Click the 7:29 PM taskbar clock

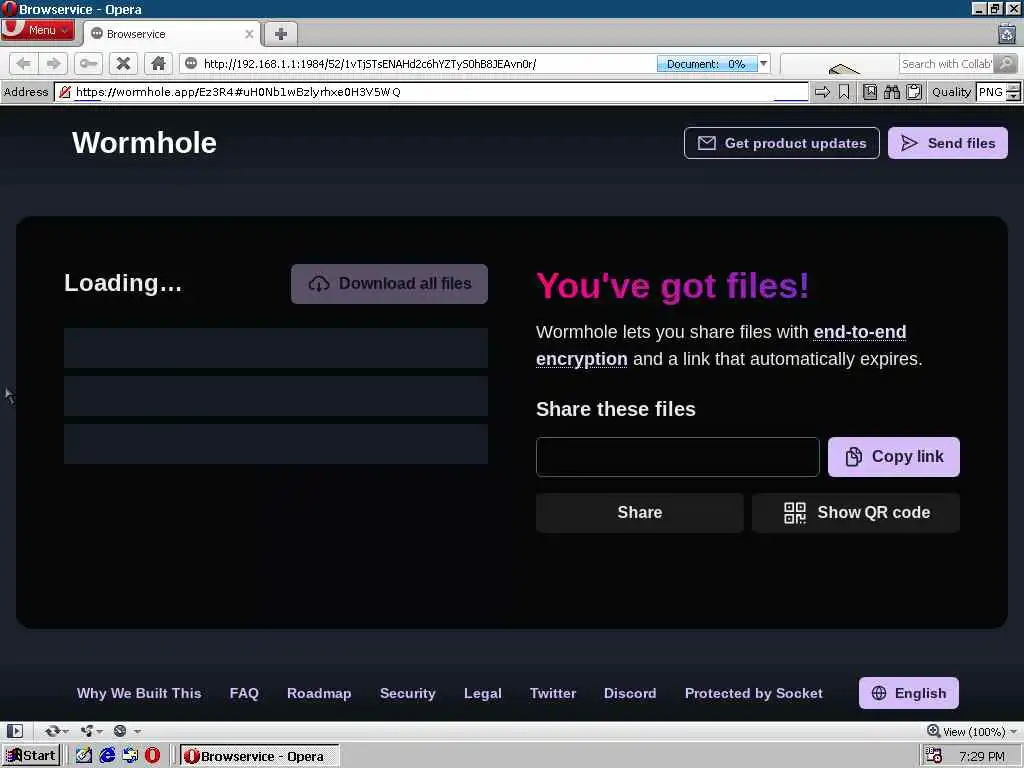(x=982, y=756)
